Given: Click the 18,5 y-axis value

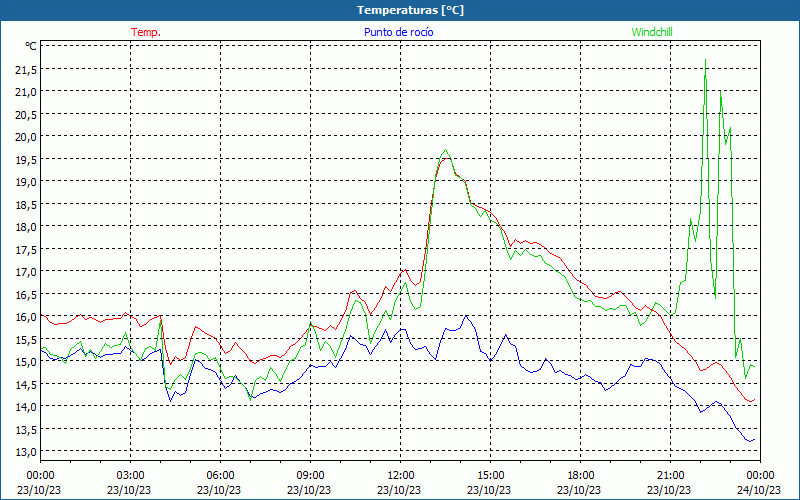Looking at the screenshot, I should [26, 205].
